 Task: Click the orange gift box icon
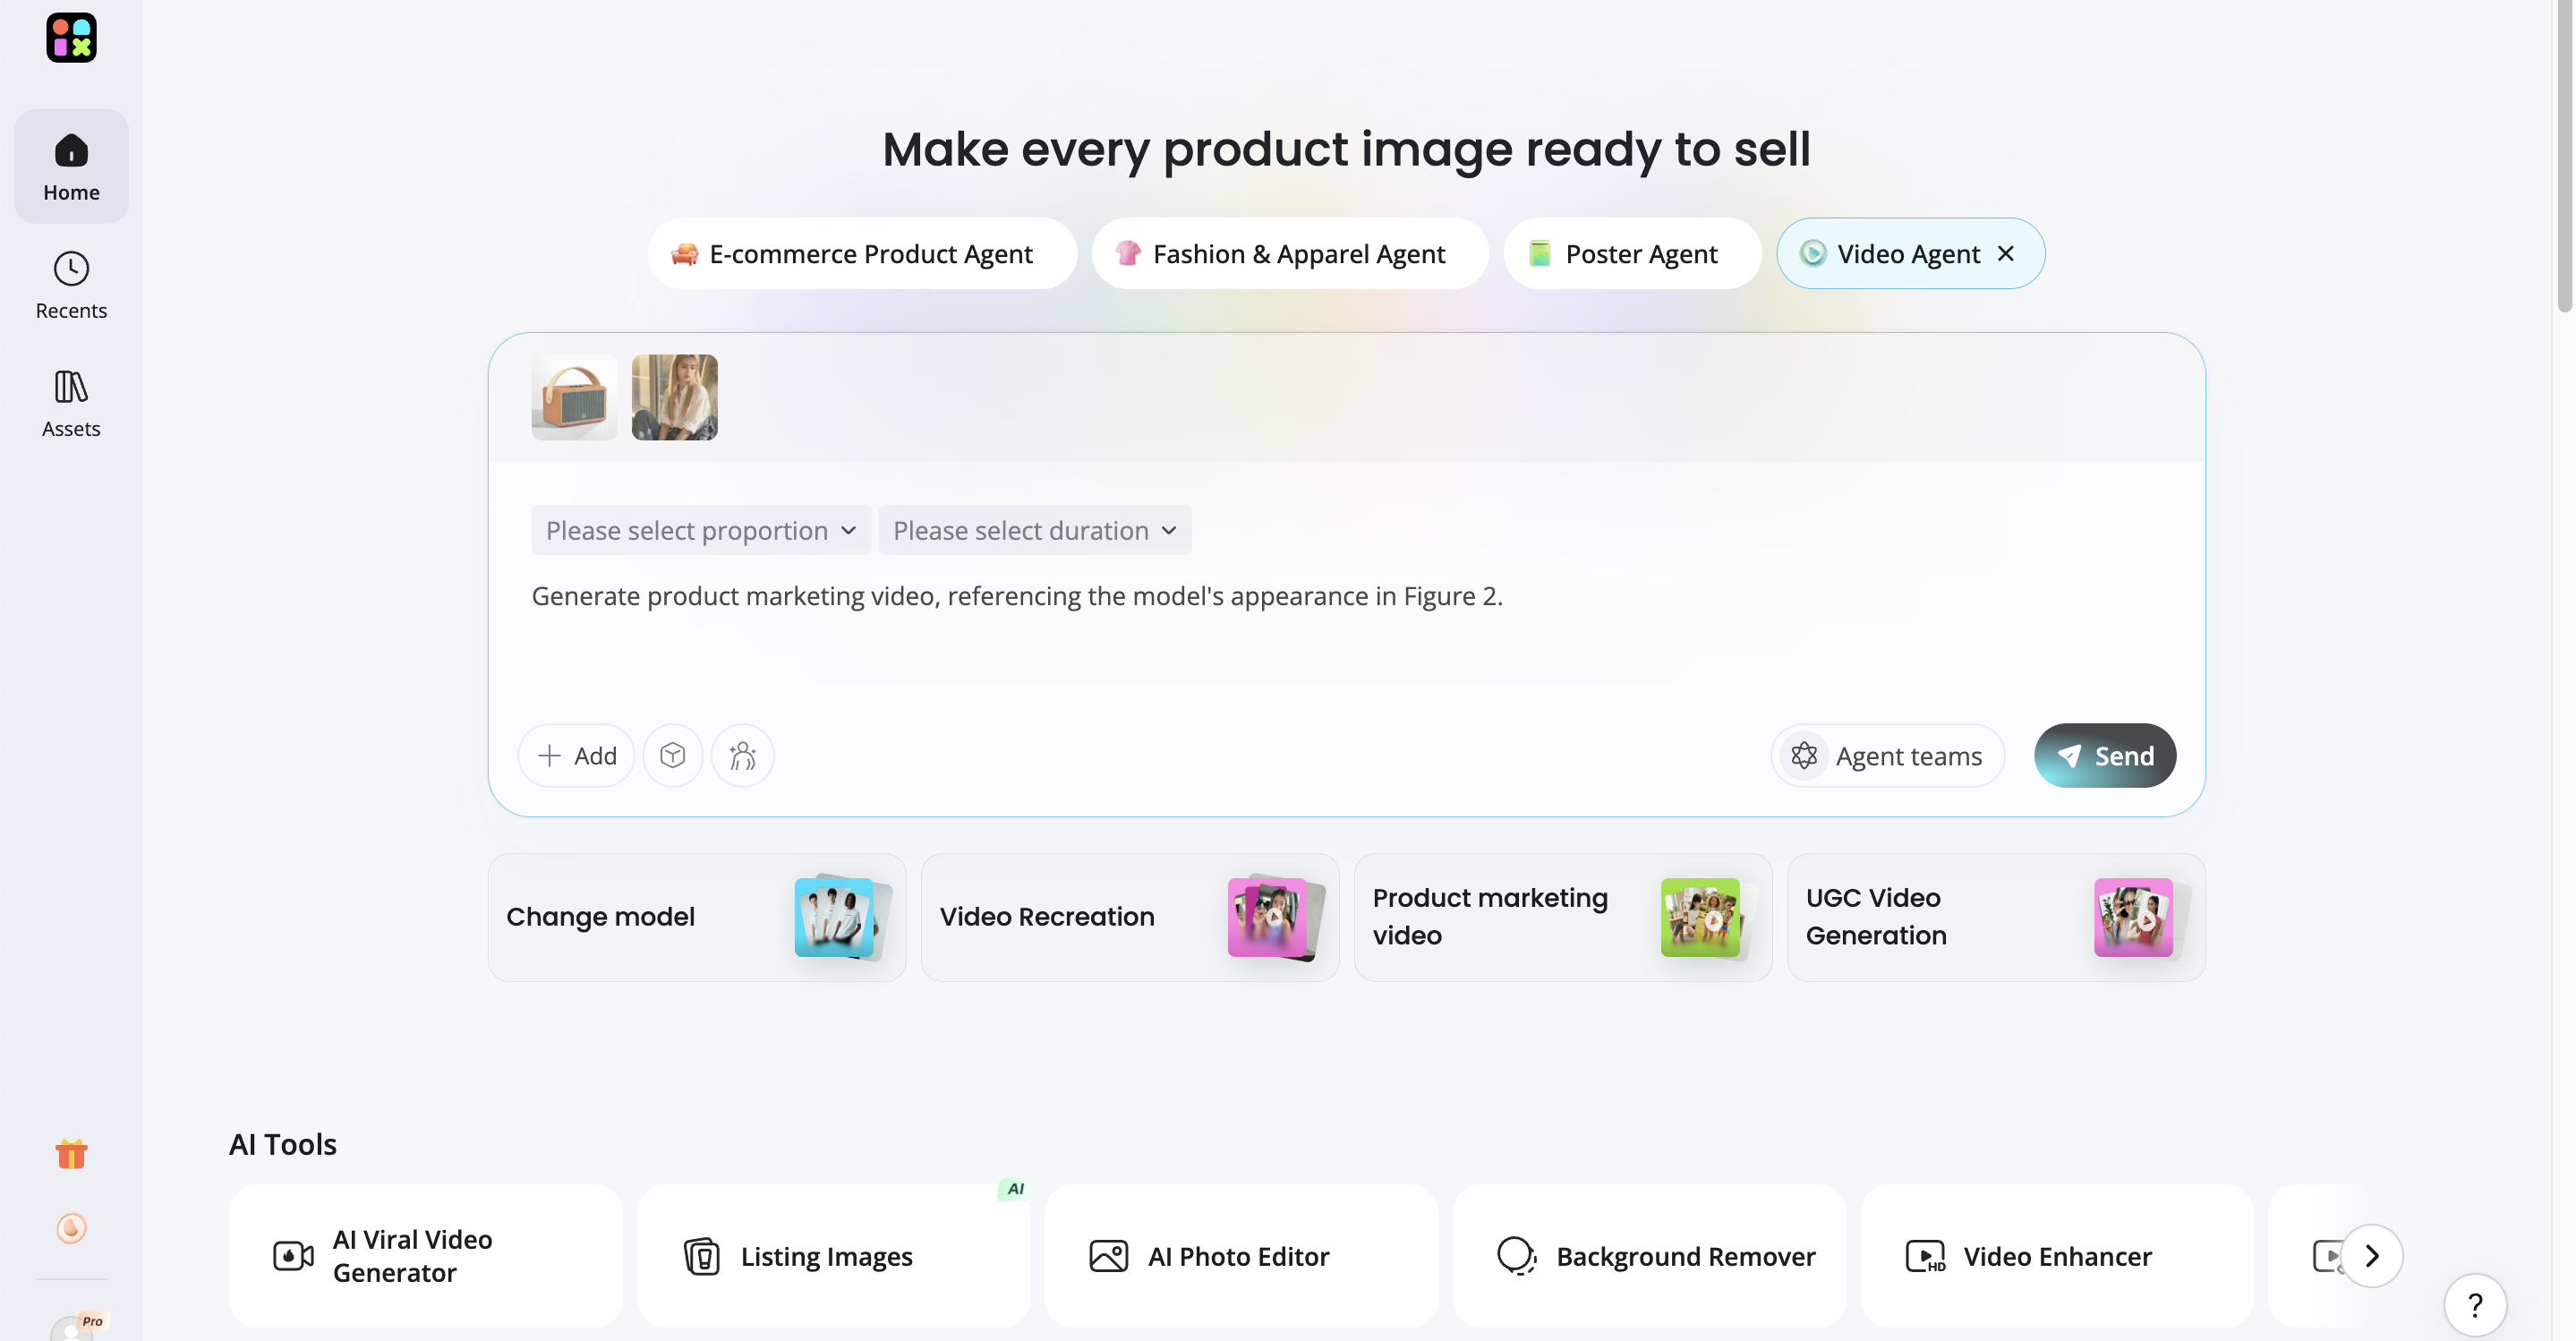(x=71, y=1154)
